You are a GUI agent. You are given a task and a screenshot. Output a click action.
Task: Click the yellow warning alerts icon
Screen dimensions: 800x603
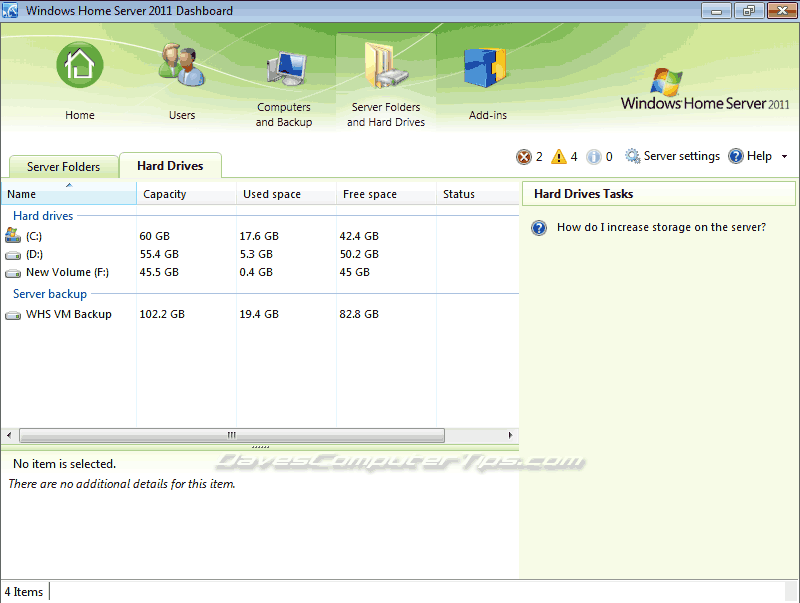coord(559,157)
